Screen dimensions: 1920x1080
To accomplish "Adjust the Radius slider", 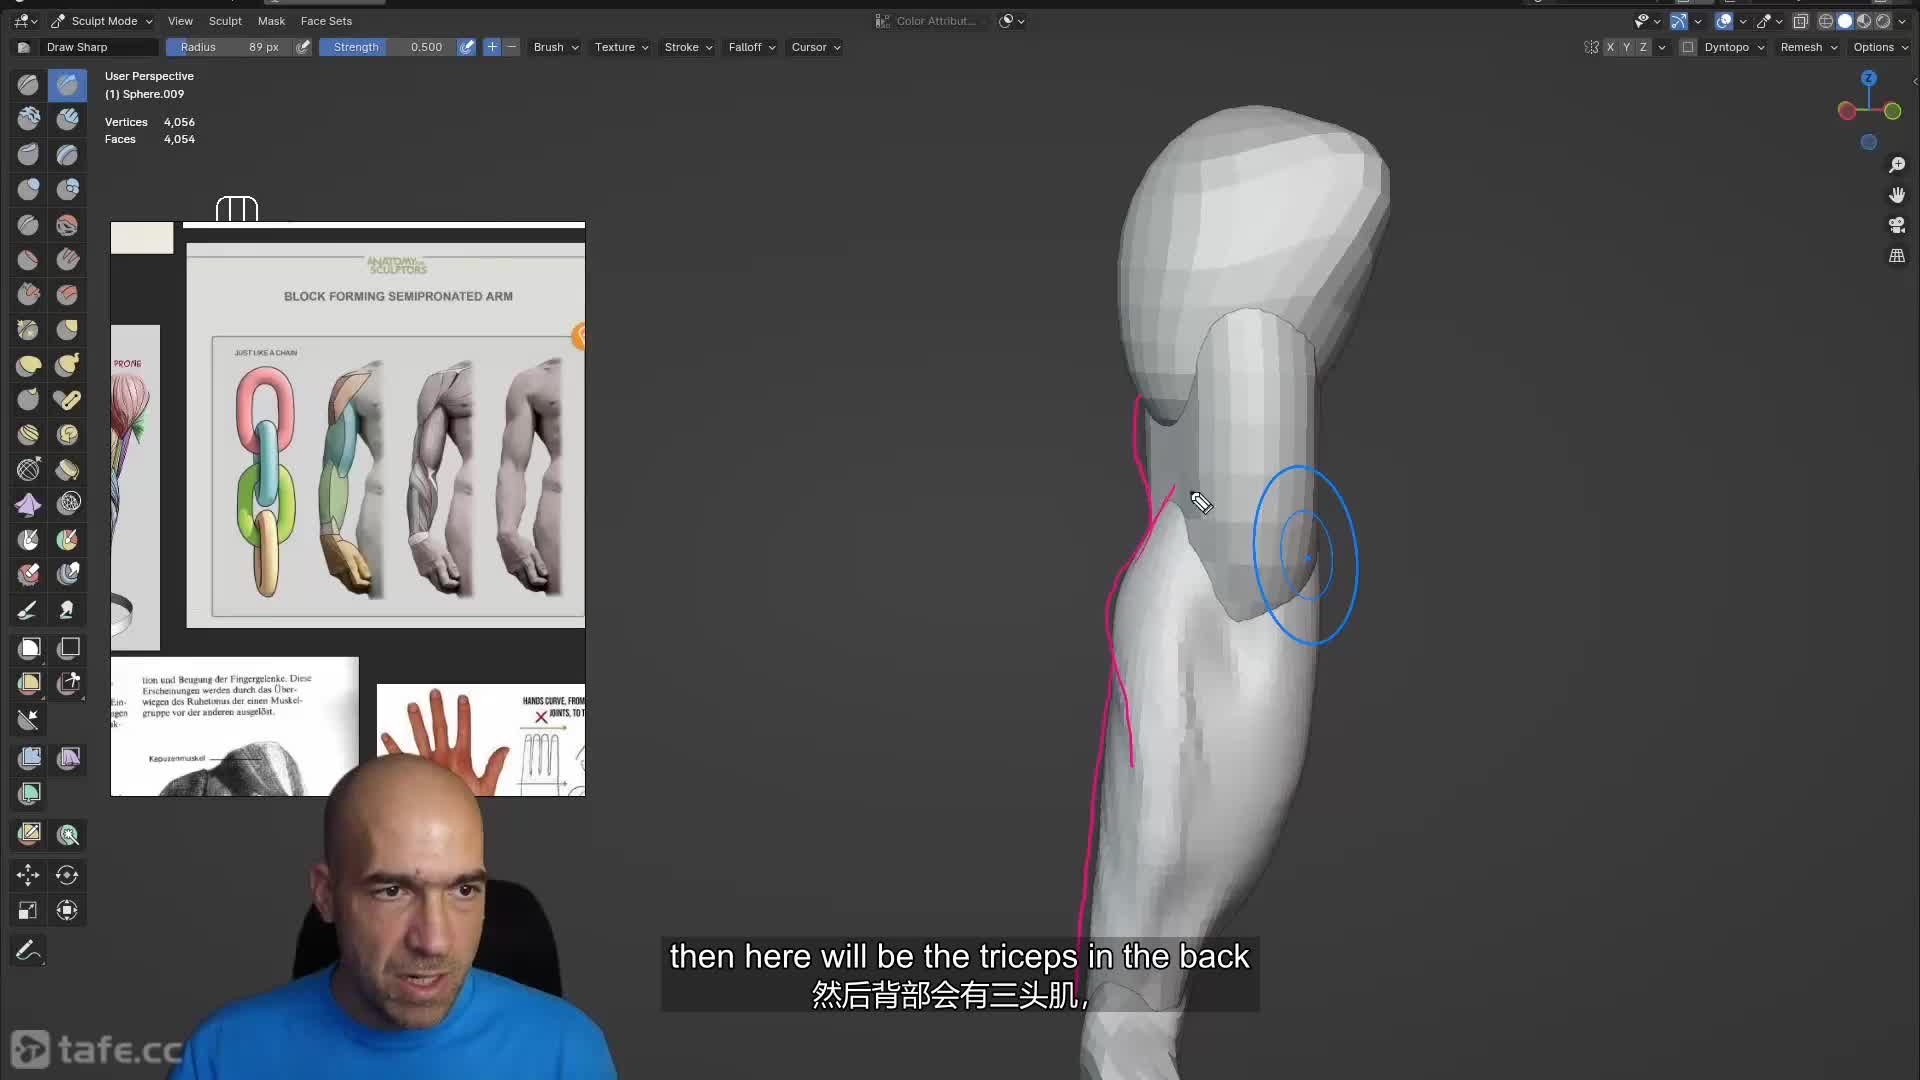I will [229, 47].
